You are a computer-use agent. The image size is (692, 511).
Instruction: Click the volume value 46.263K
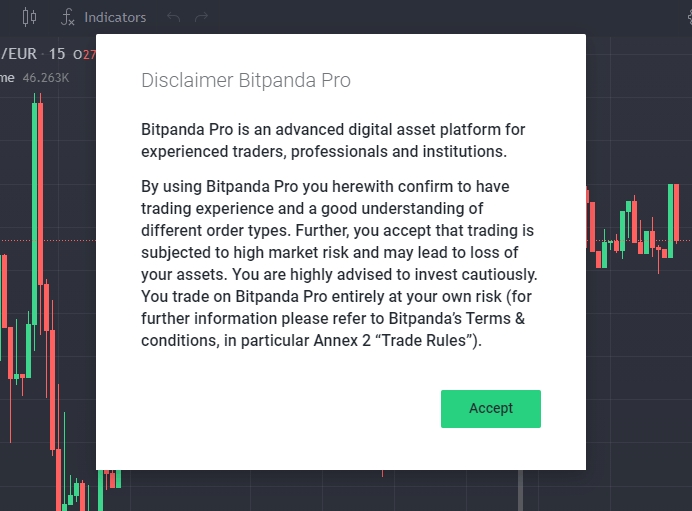(x=46, y=78)
